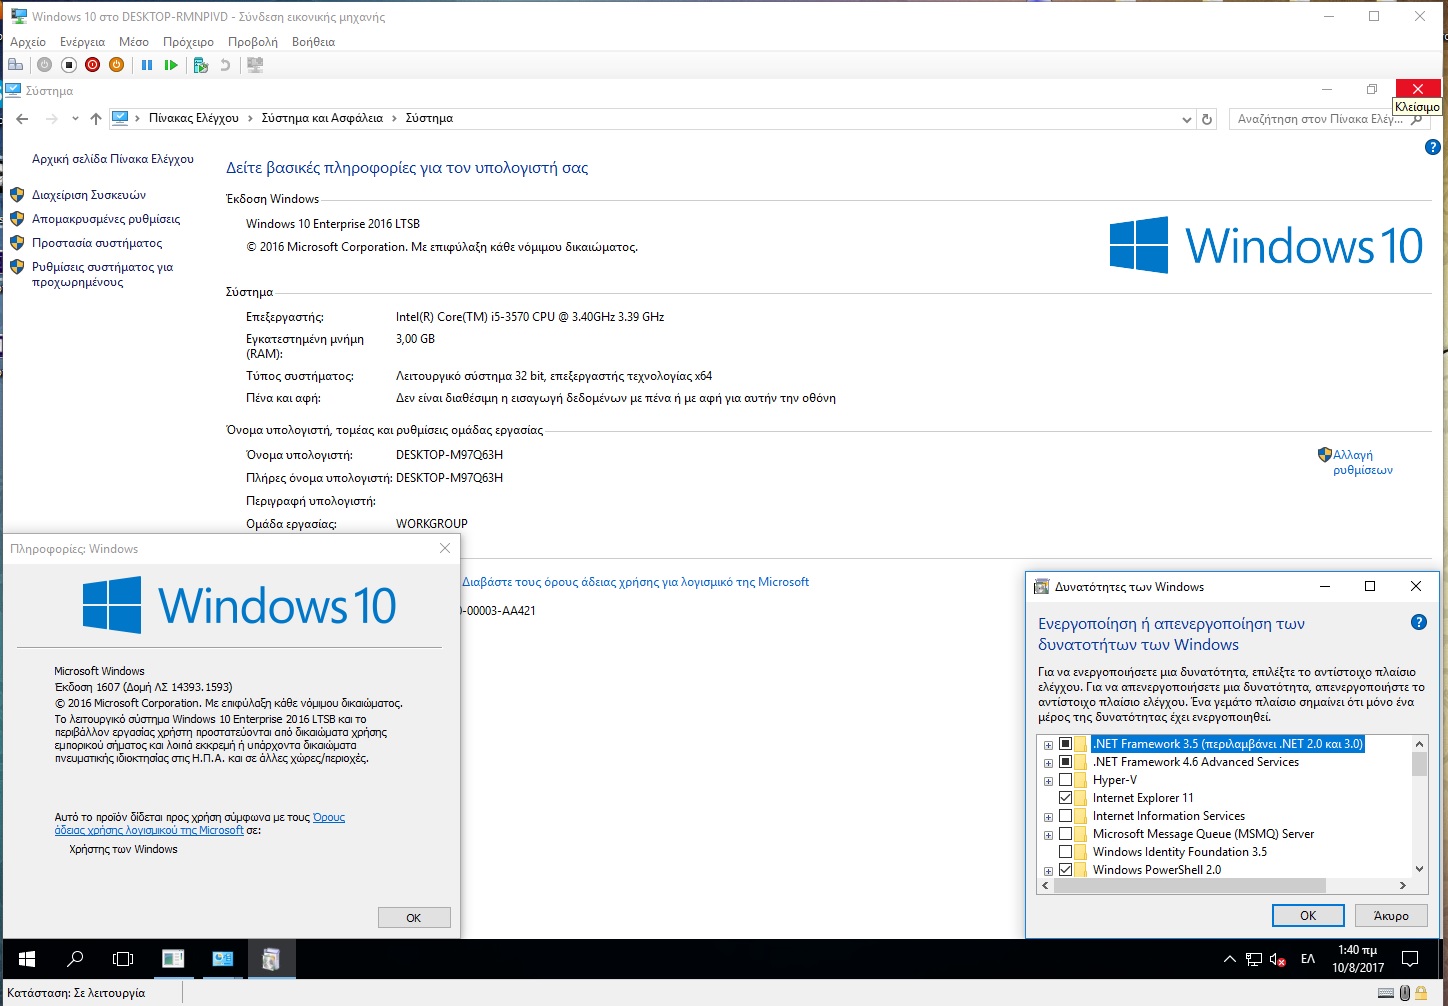1448x1006 pixels.
Task: Open the Προβολή menu
Action: coord(253,42)
